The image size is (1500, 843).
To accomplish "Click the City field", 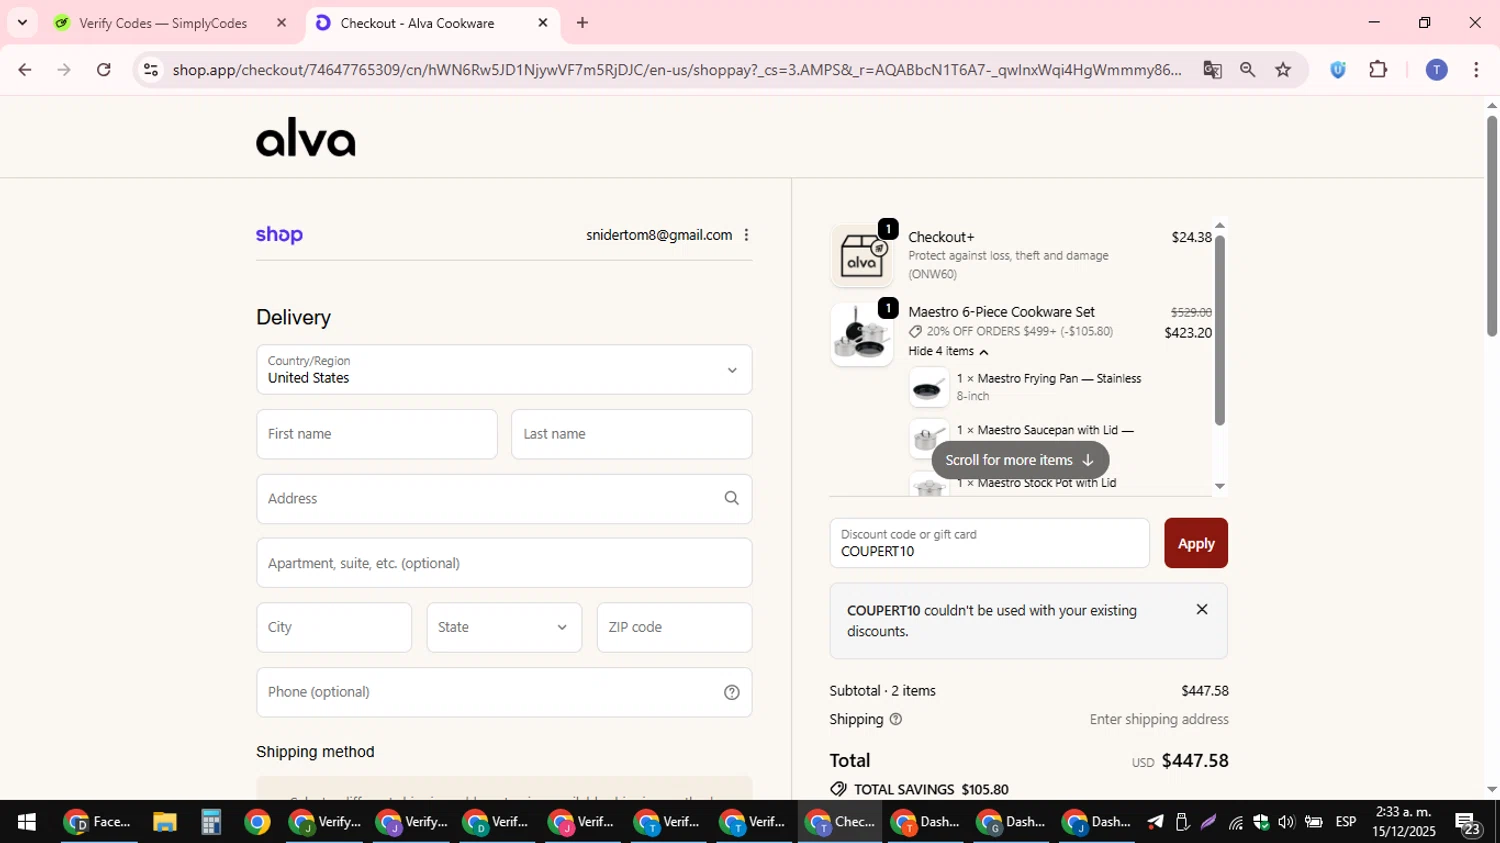I will (334, 627).
